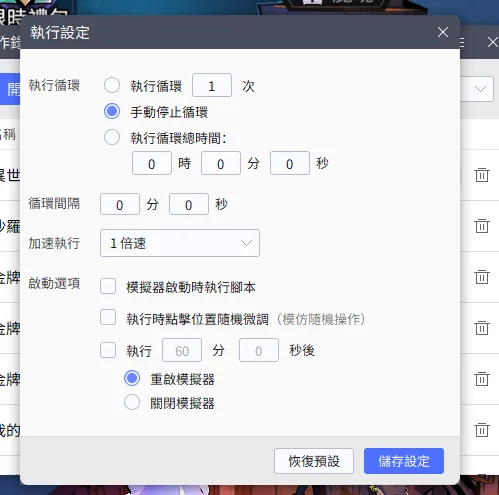
Task: Click the delay seconds field before 秒後
Action: 259,350
